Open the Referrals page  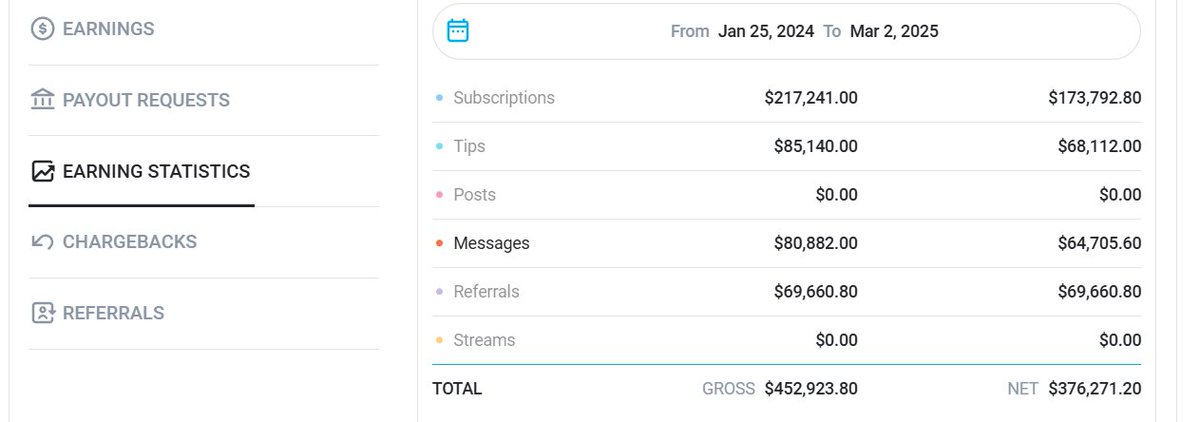tap(113, 313)
